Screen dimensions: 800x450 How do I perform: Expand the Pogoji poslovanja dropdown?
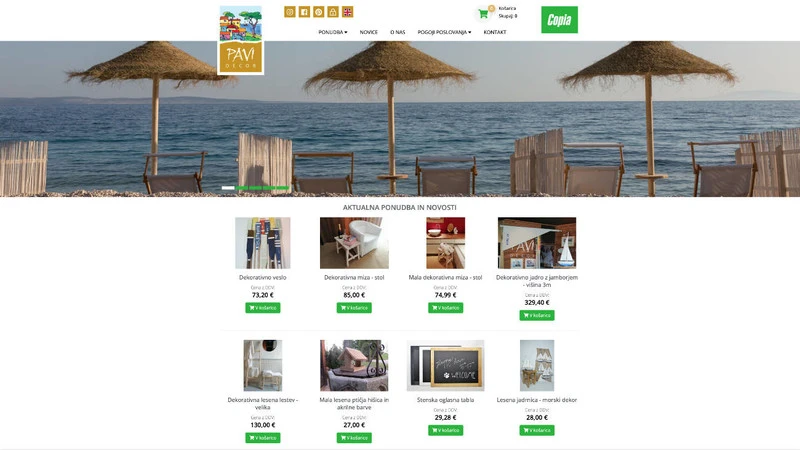coord(444,32)
